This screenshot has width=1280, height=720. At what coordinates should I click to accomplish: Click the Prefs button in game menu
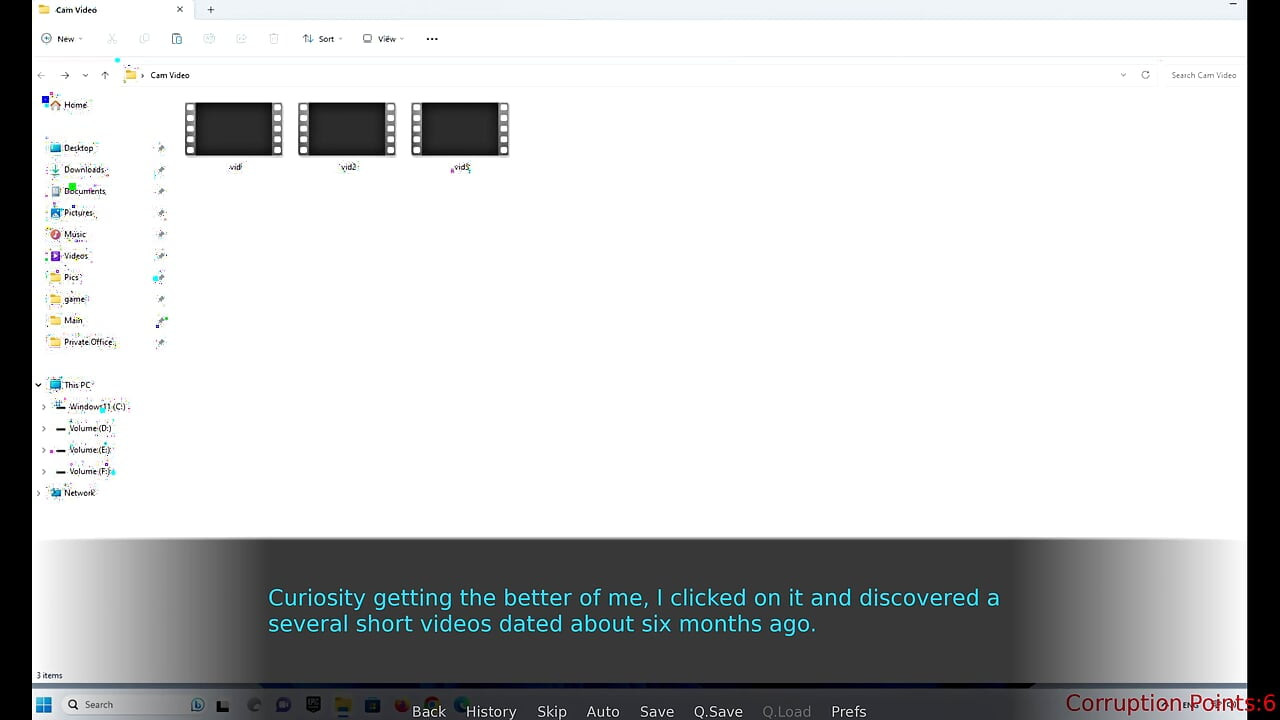[848, 711]
